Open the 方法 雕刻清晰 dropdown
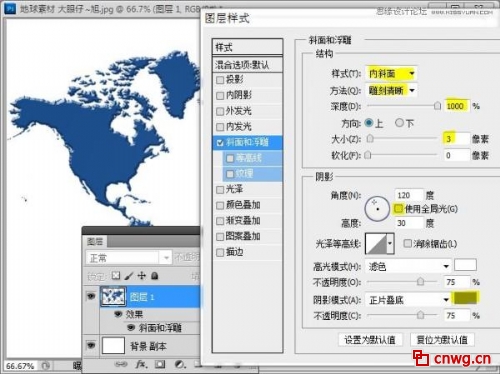Screen dimensions: 500x374 (x=391, y=90)
